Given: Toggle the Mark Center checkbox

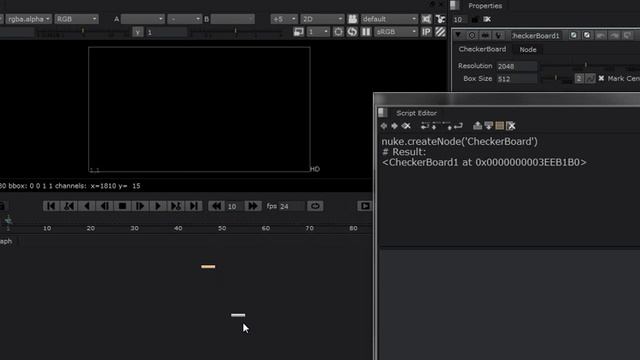Looking at the screenshot, I should pyautogui.click(x=601, y=78).
